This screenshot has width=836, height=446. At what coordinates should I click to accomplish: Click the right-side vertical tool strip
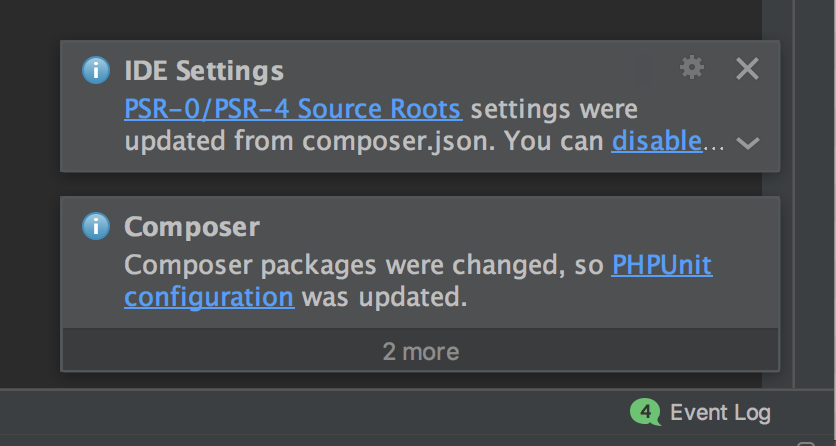point(813,200)
